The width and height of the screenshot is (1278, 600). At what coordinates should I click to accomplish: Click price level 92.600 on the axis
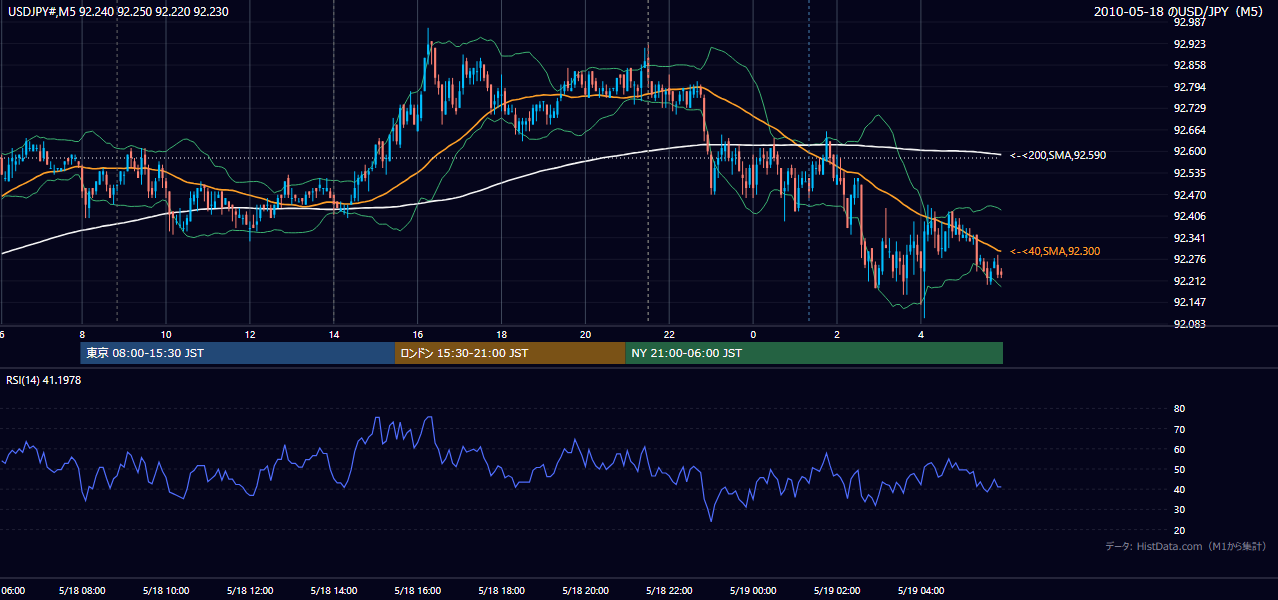1189,151
